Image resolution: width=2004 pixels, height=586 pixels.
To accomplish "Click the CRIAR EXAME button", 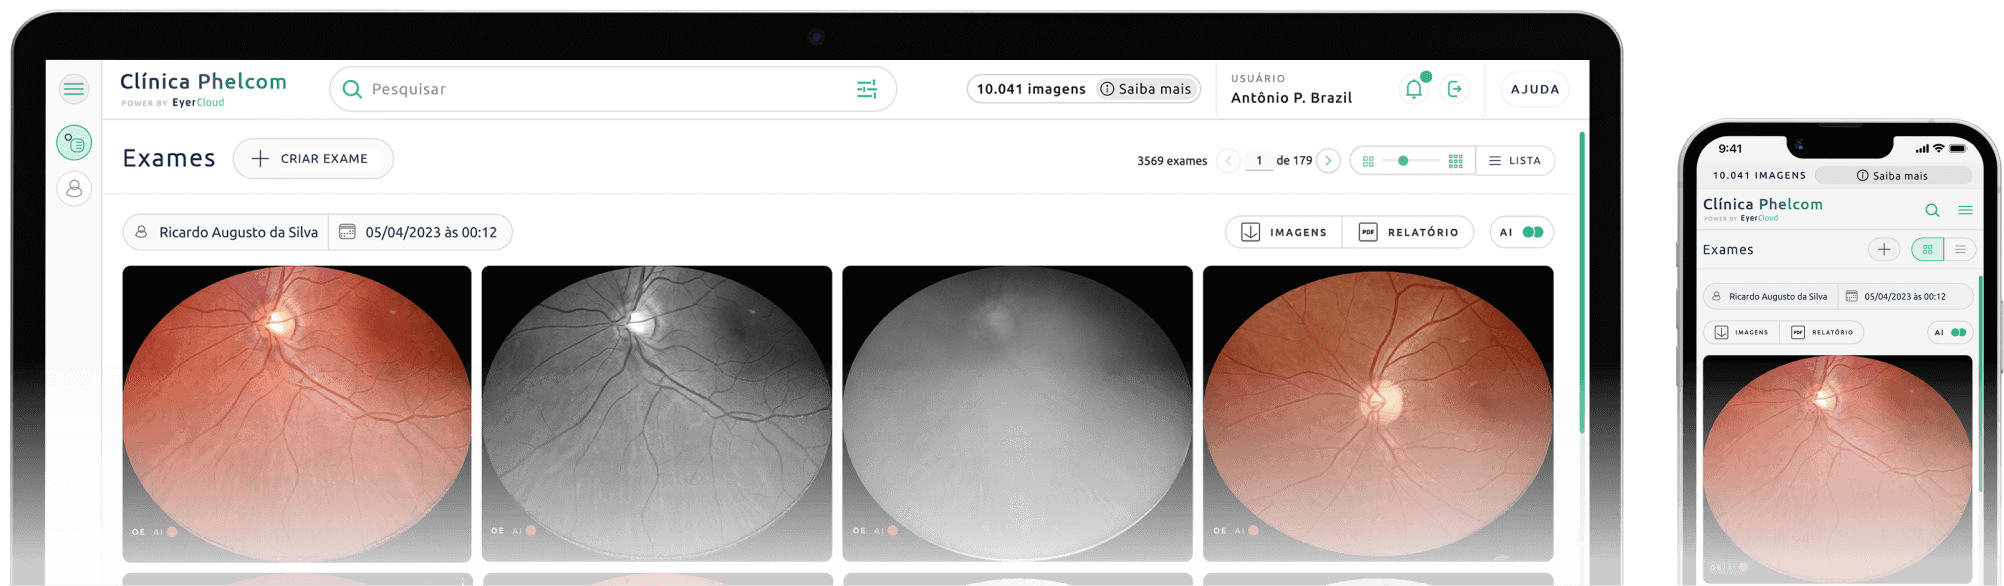I will (313, 159).
